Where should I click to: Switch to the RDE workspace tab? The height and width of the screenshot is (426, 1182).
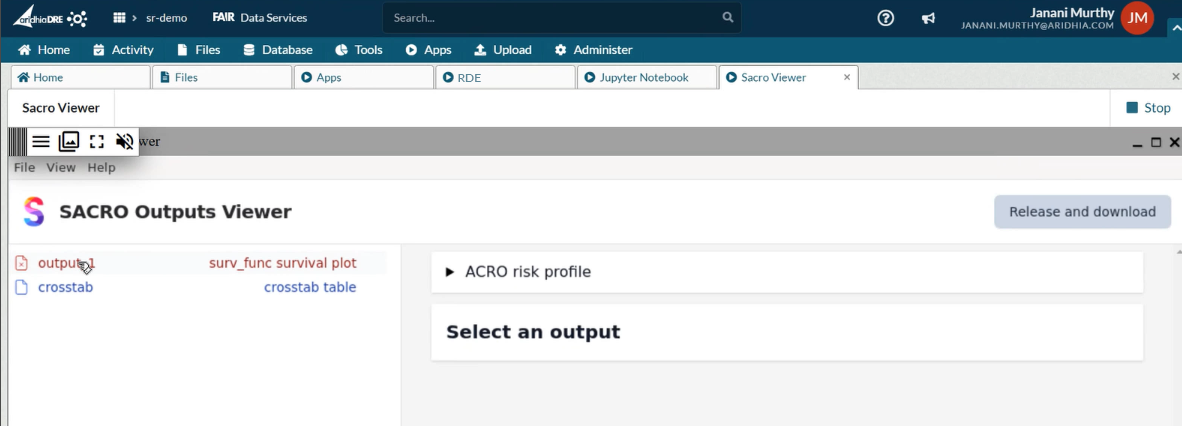pos(506,77)
